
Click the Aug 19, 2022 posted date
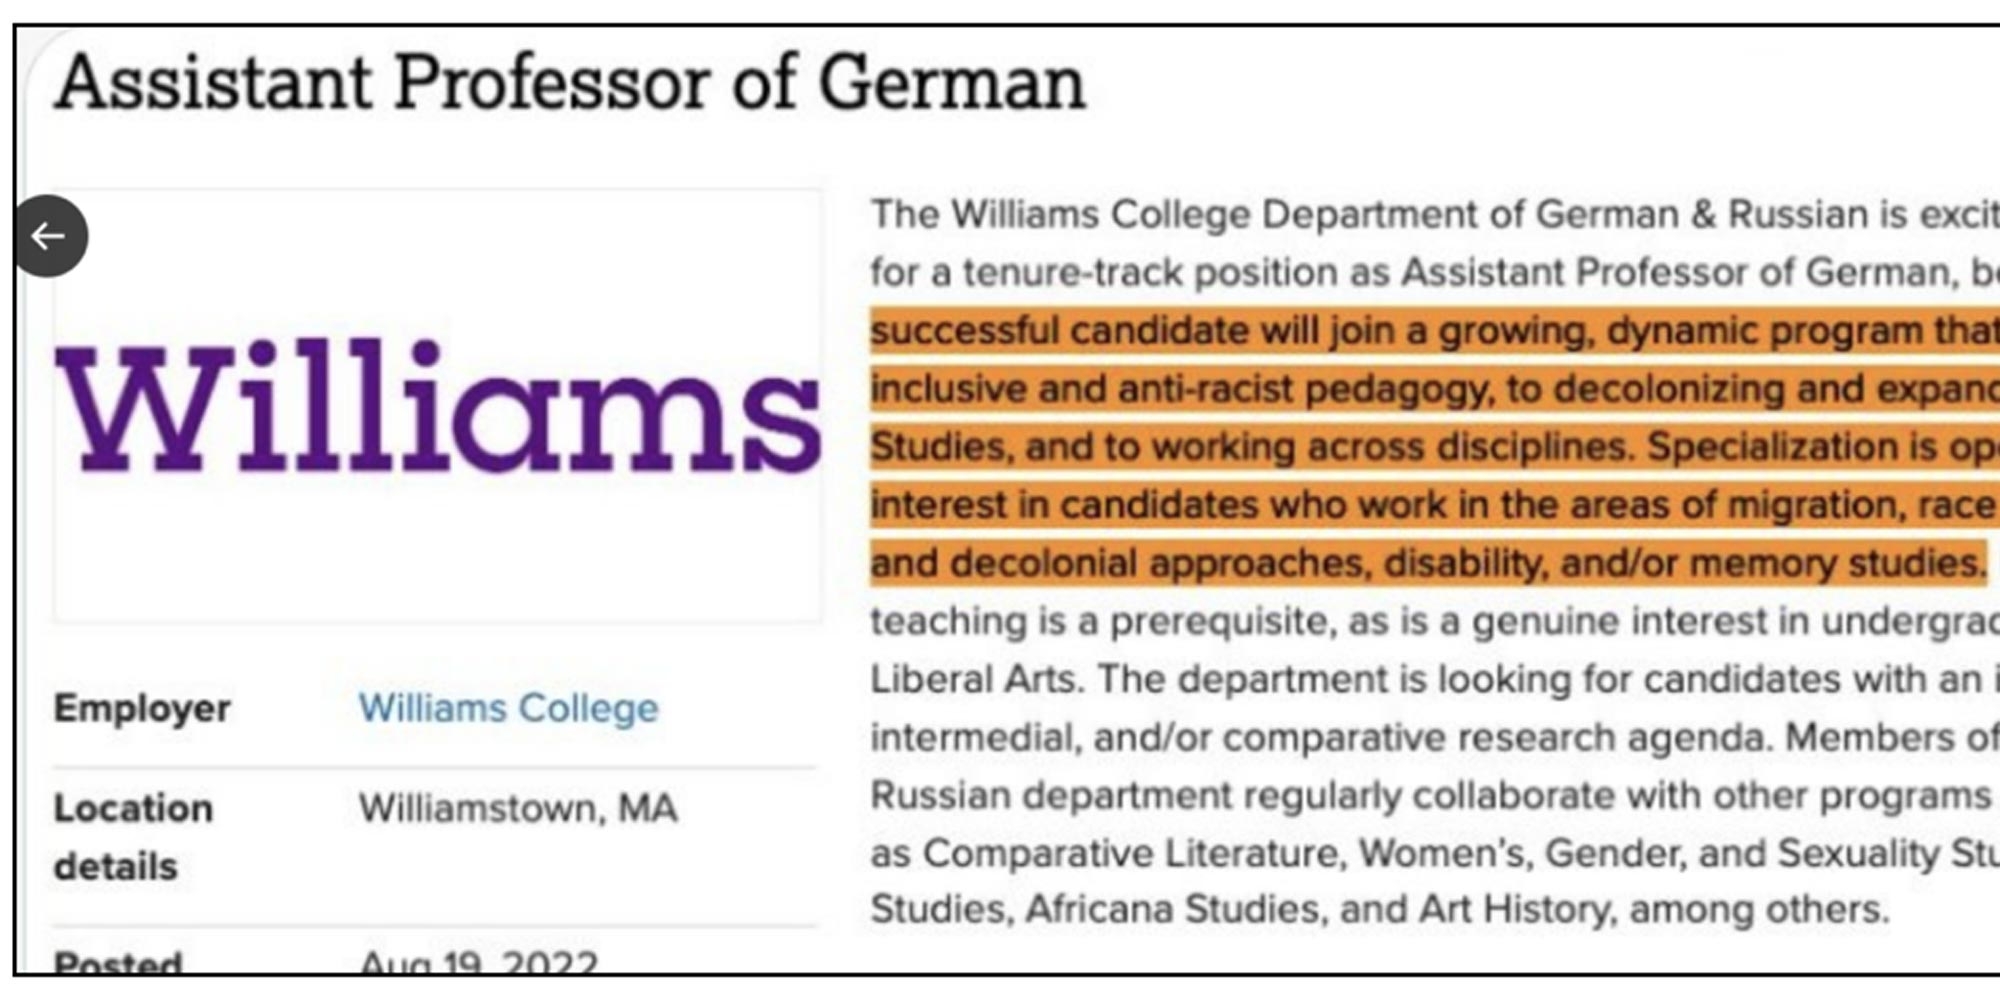[479, 964]
